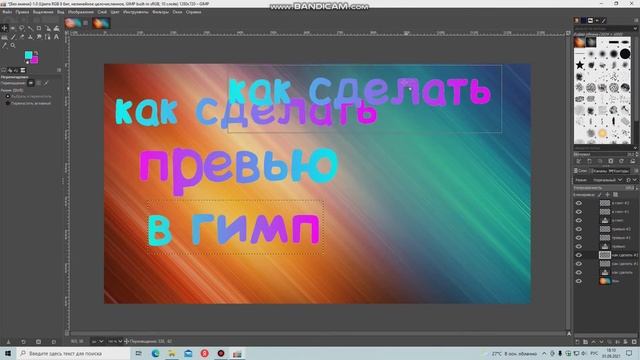
Task: Choose 'Выбрать слой или направляющую' radio option
Action: [x=29, y=96]
